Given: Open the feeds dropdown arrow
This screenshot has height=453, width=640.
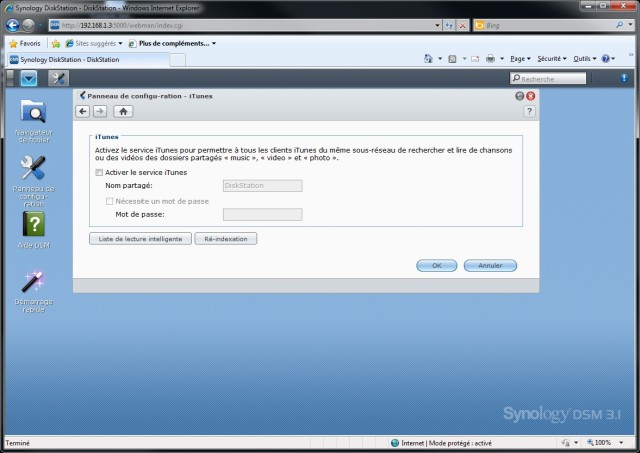Looking at the screenshot, I should coord(464,59).
